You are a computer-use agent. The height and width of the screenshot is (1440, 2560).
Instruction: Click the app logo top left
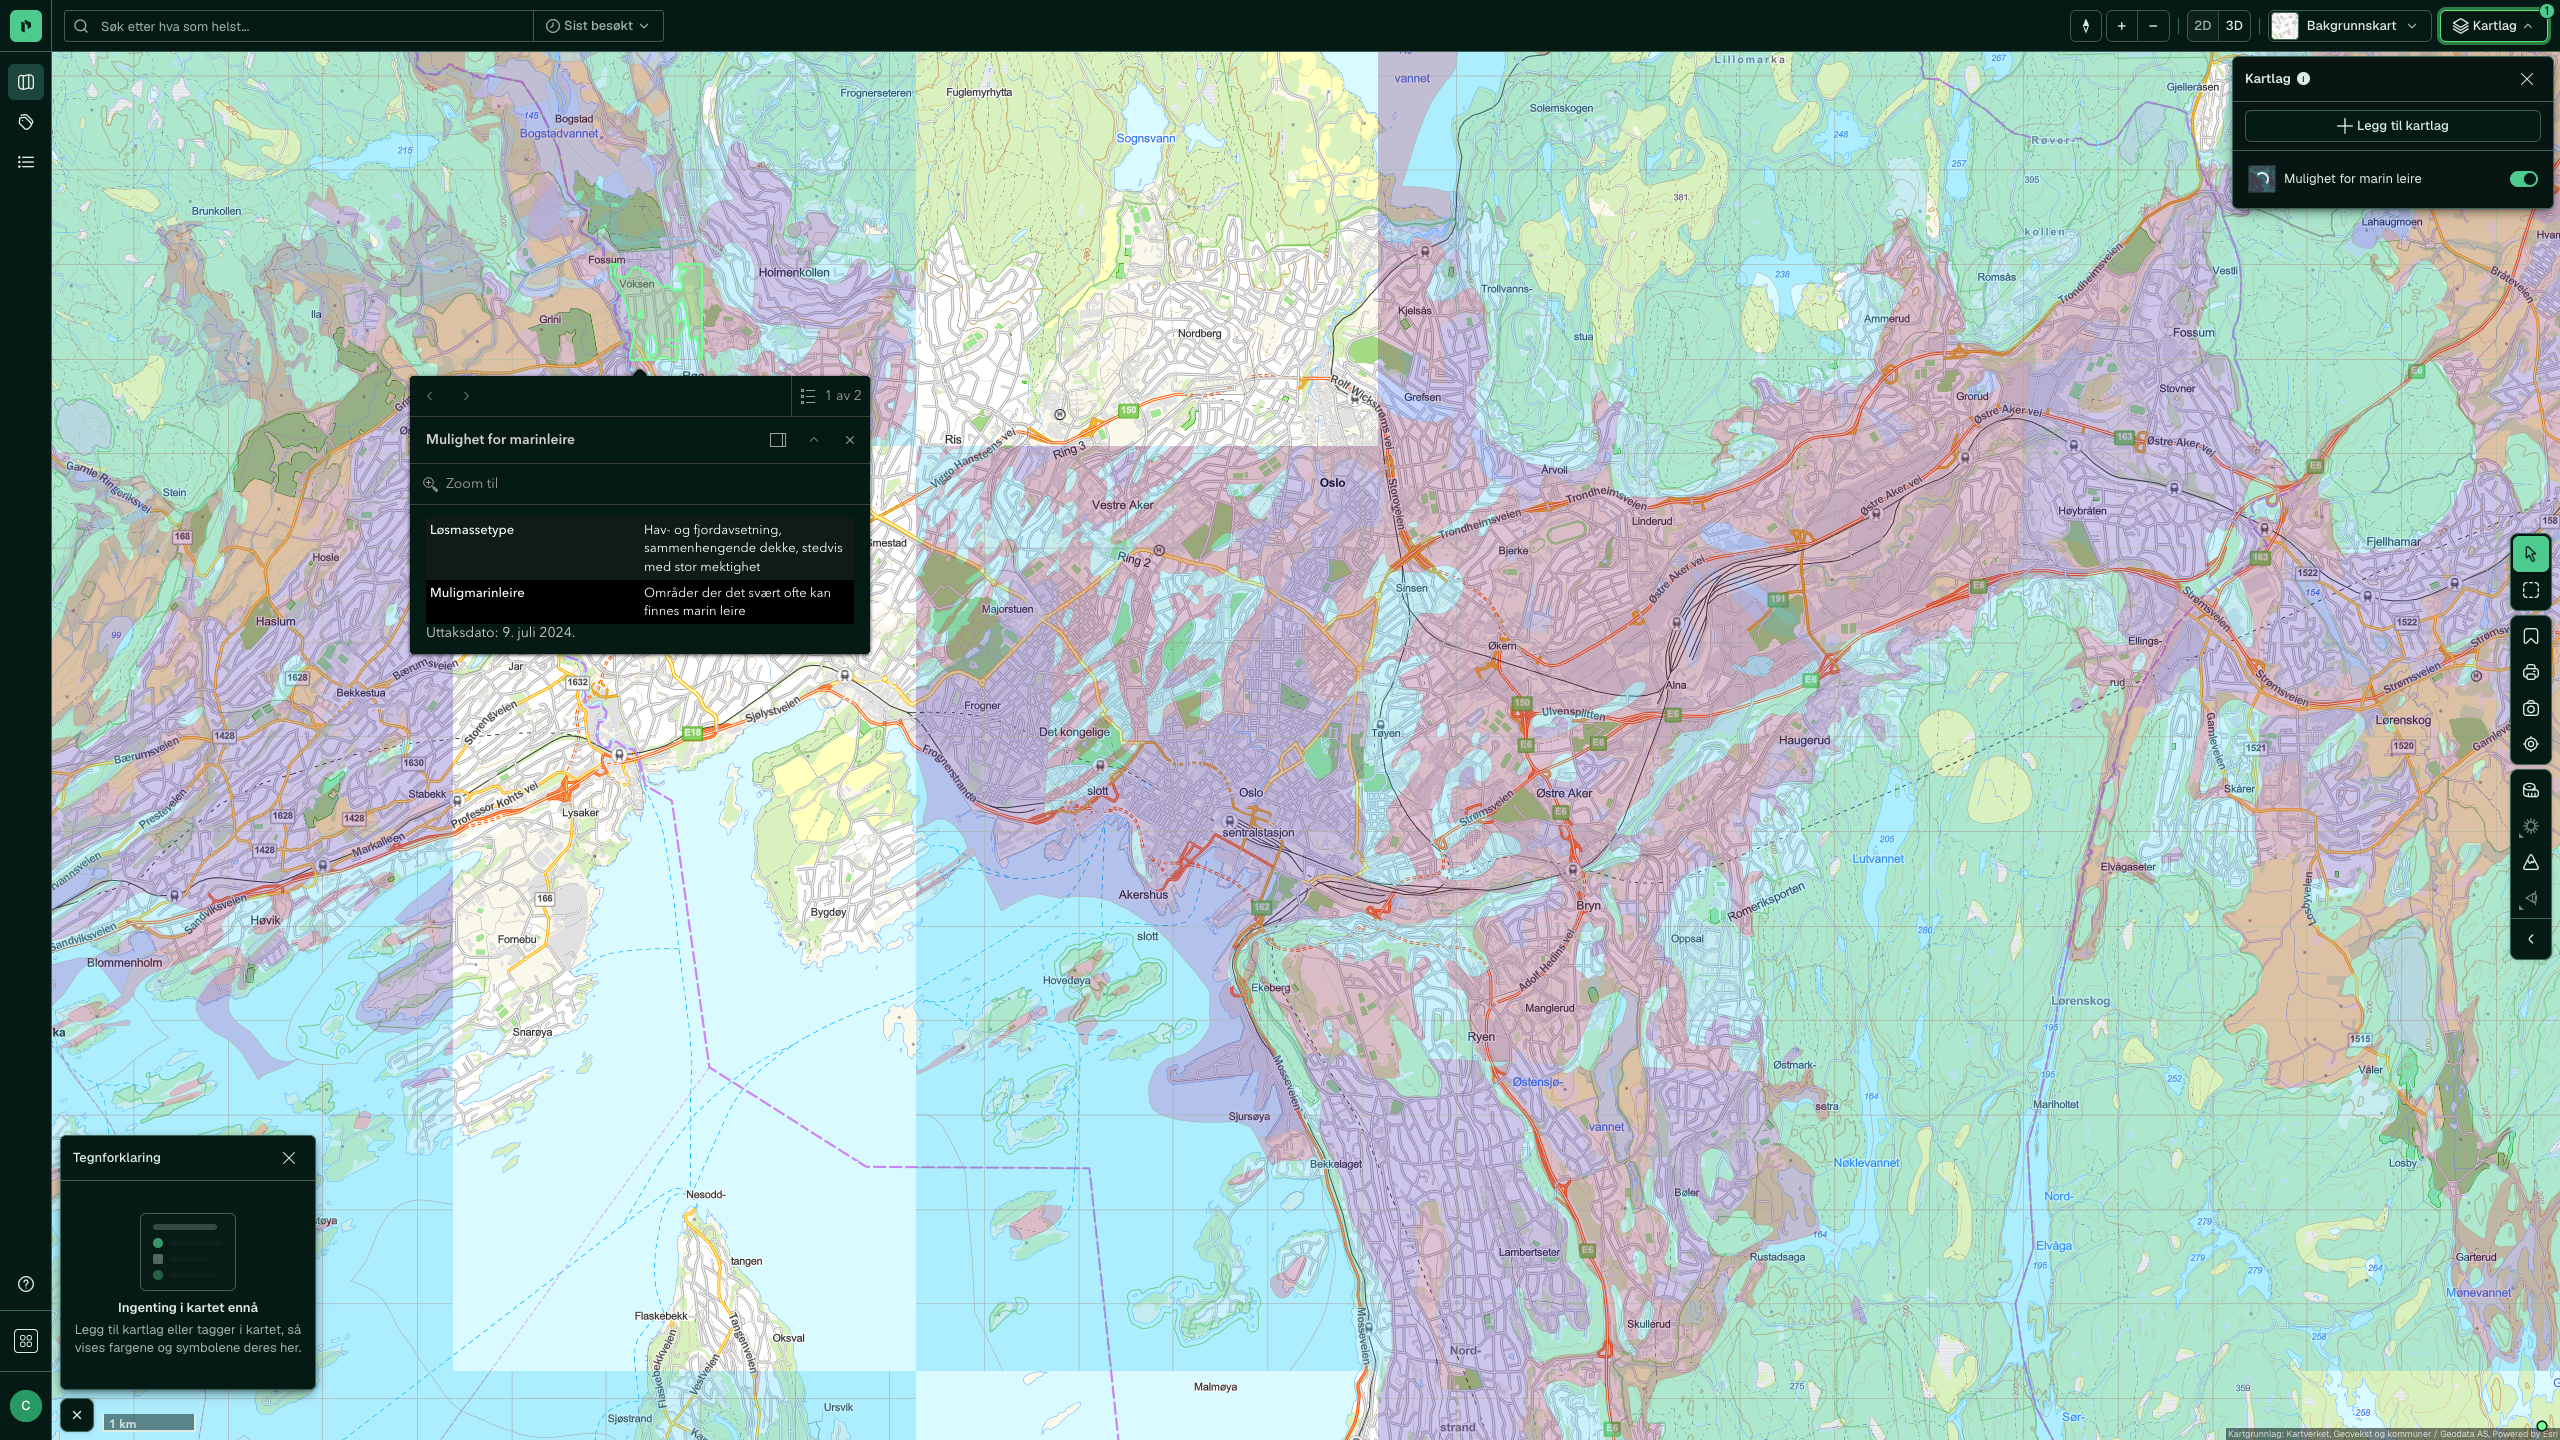coord(26,26)
